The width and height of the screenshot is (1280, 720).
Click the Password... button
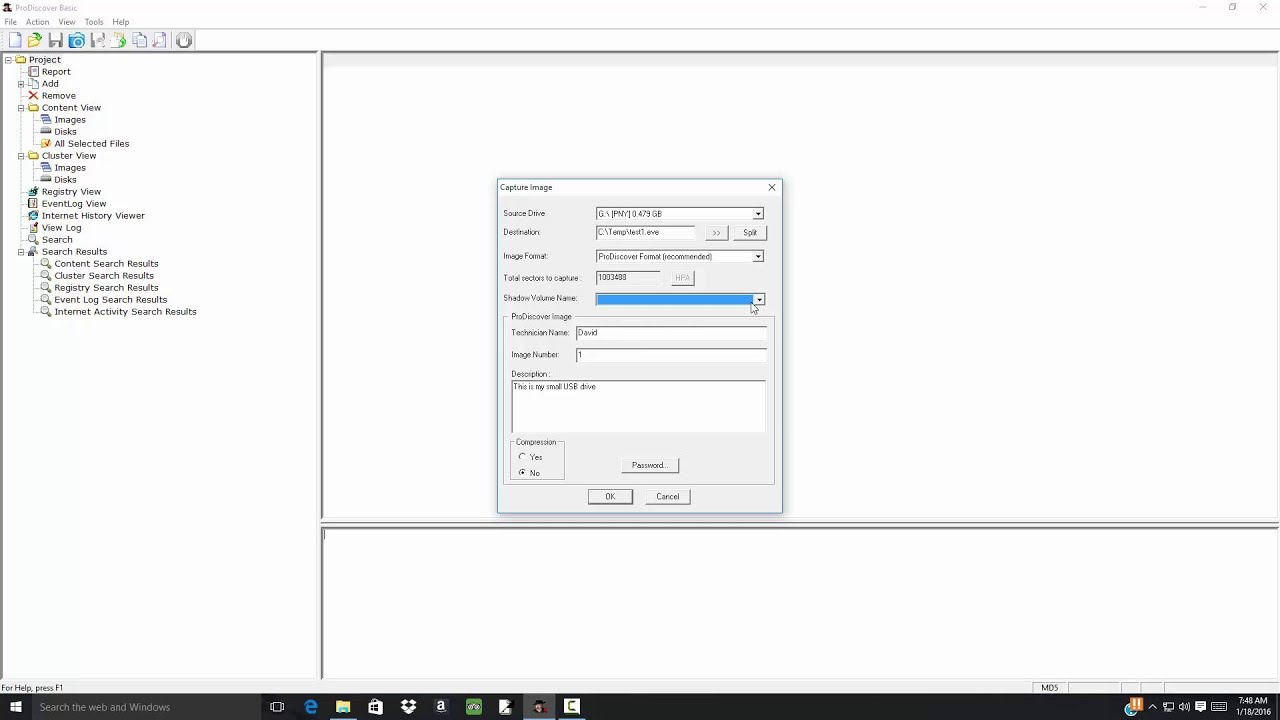point(649,465)
